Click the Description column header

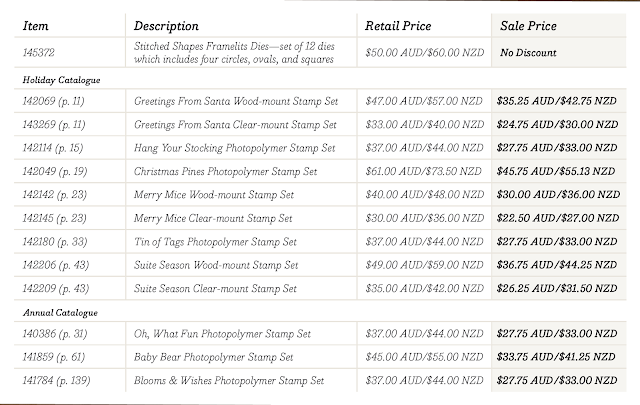pos(166,27)
